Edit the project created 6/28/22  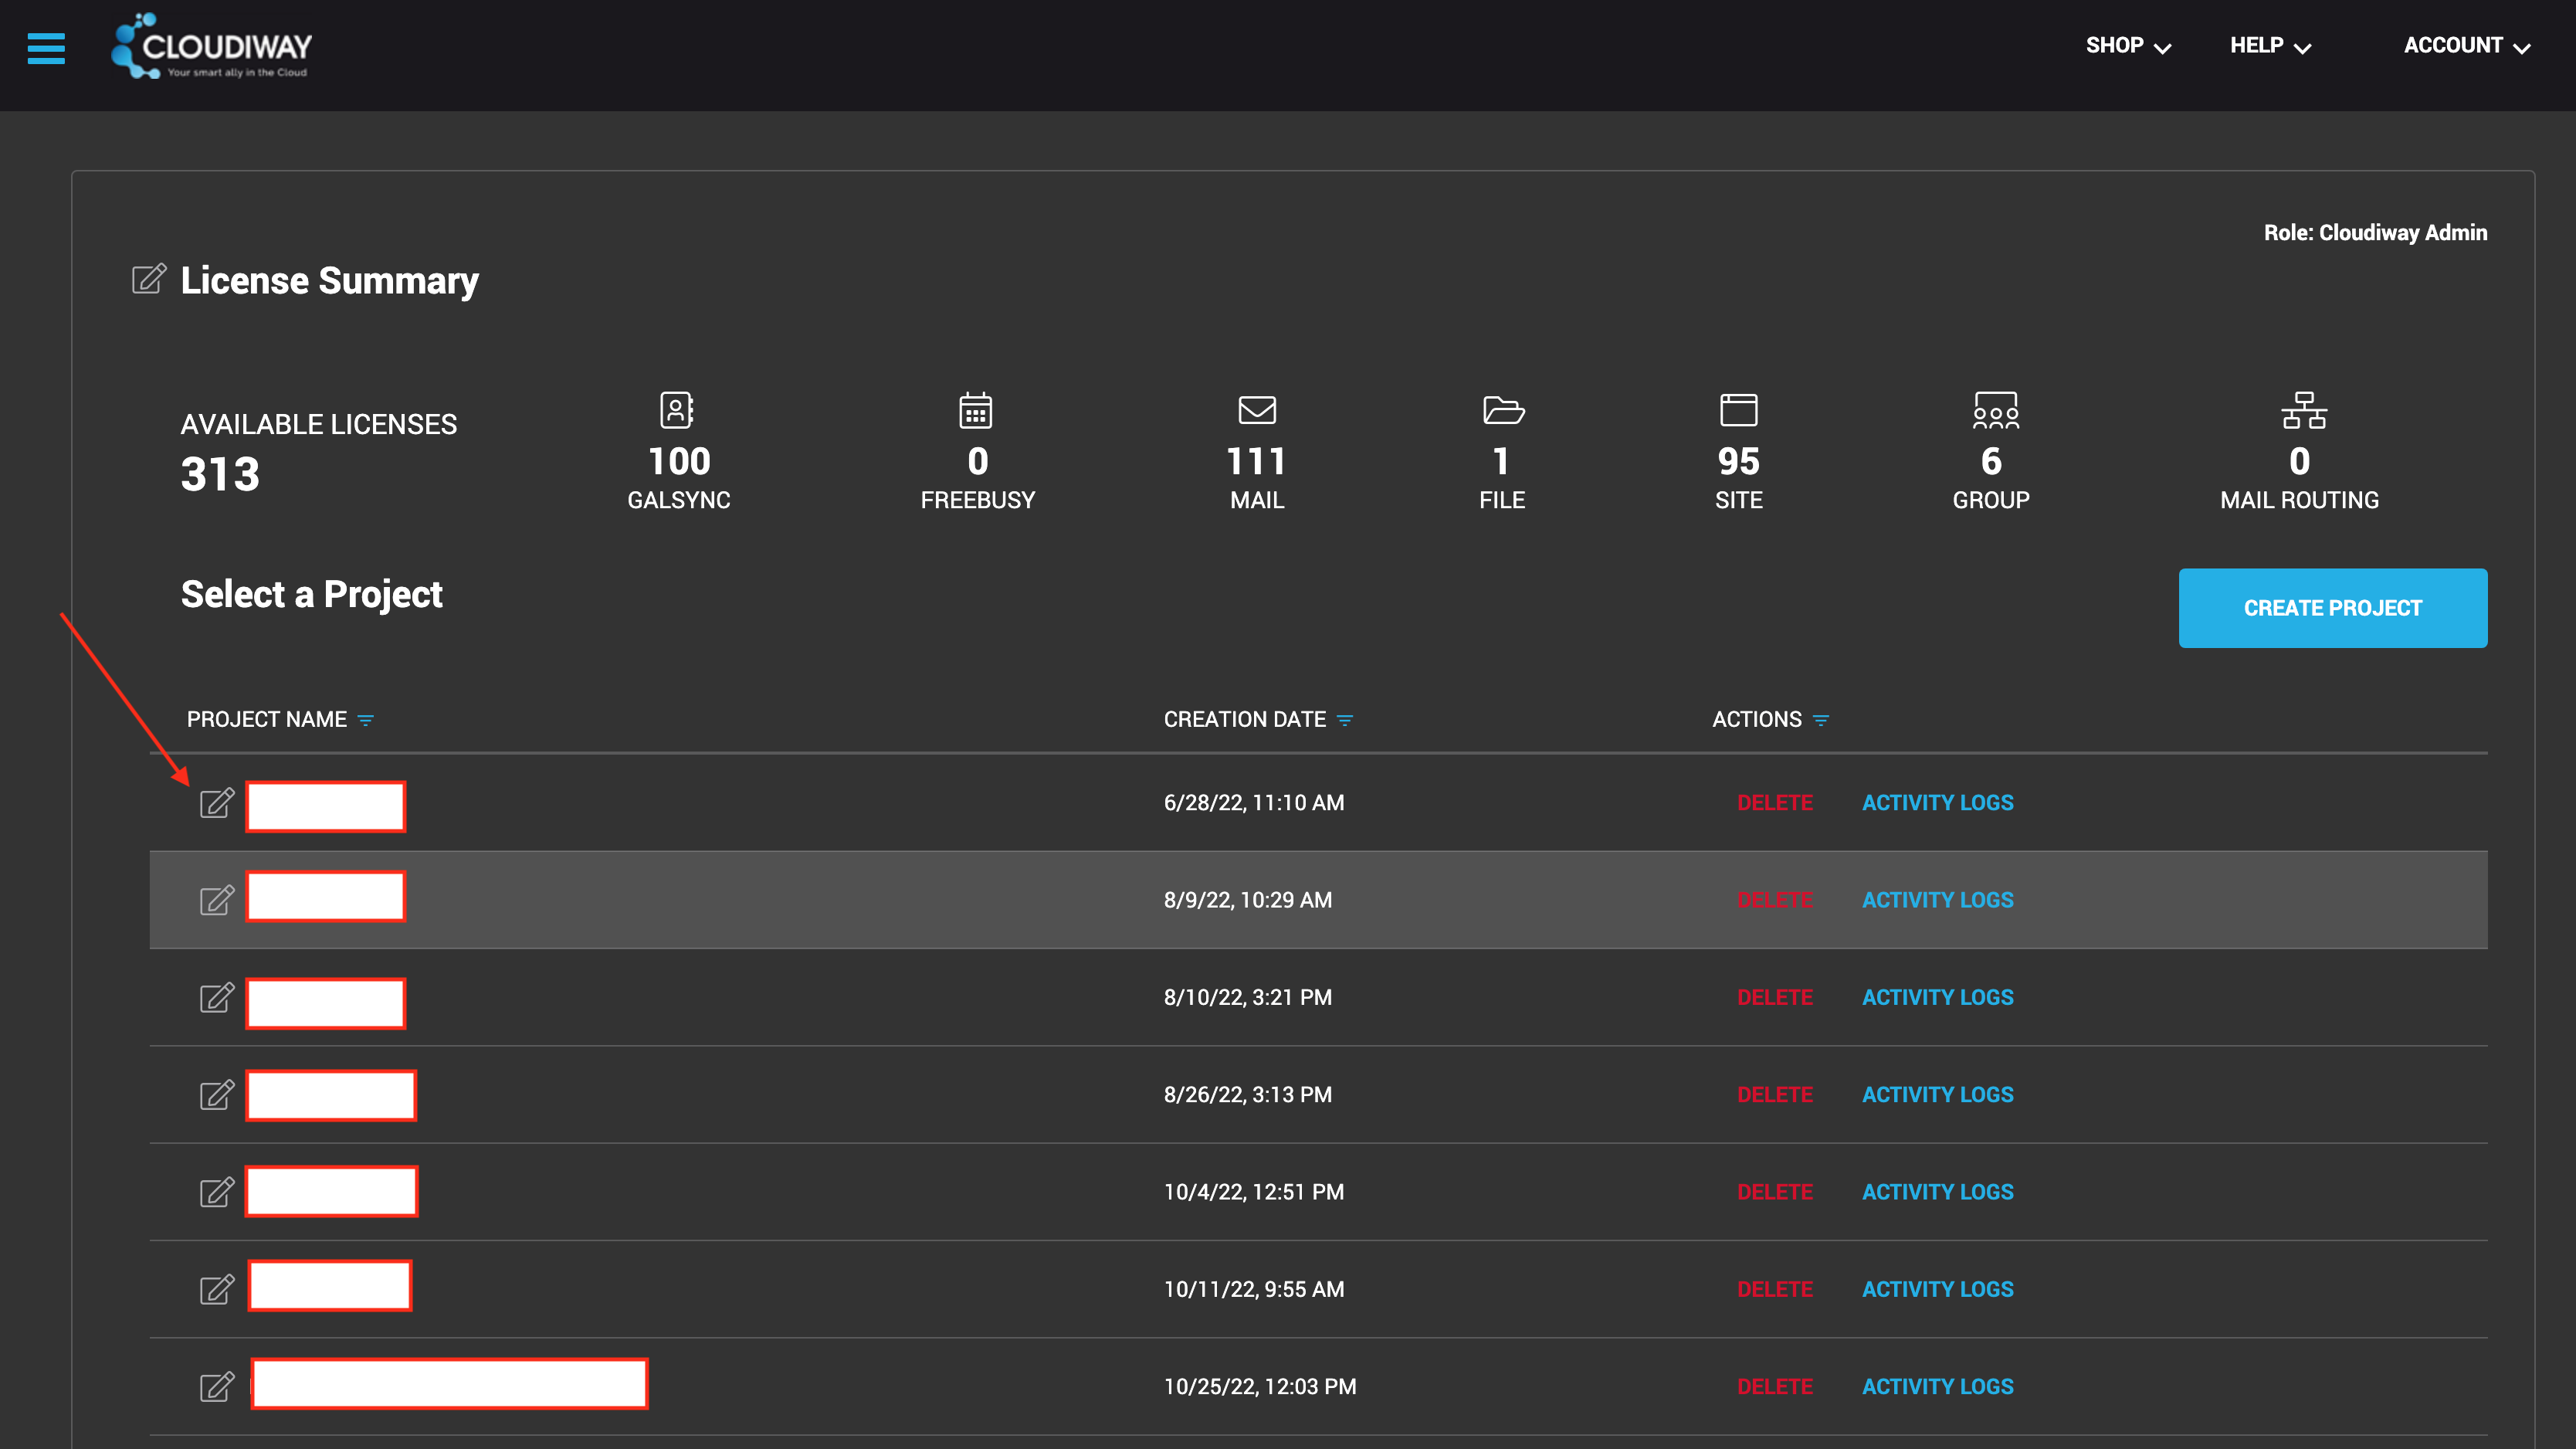point(216,803)
